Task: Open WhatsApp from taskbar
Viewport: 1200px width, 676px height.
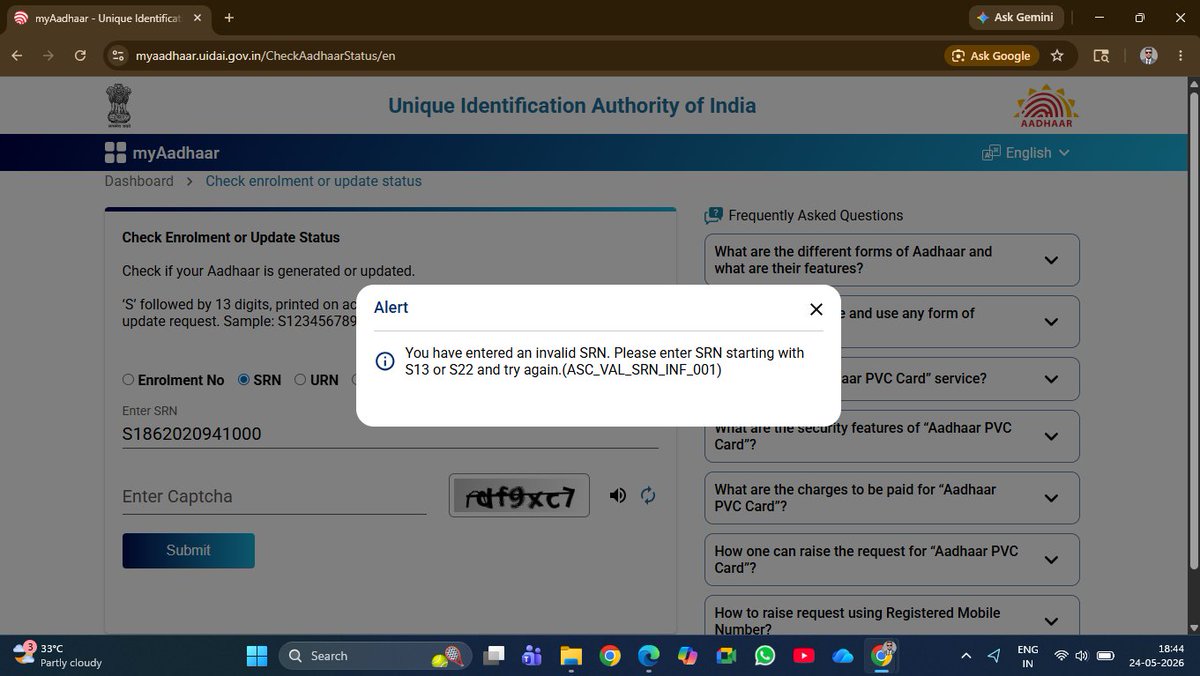Action: pyautogui.click(x=765, y=656)
